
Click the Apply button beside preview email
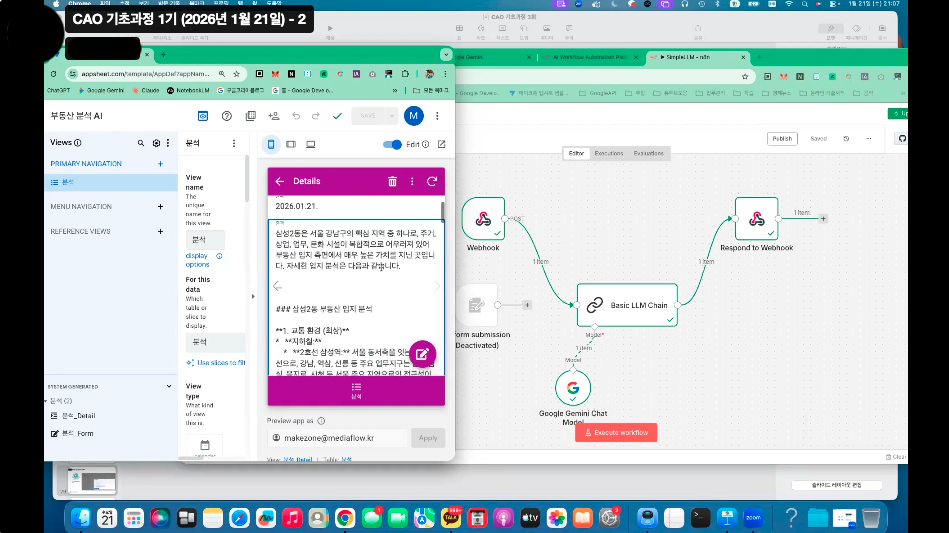point(428,438)
